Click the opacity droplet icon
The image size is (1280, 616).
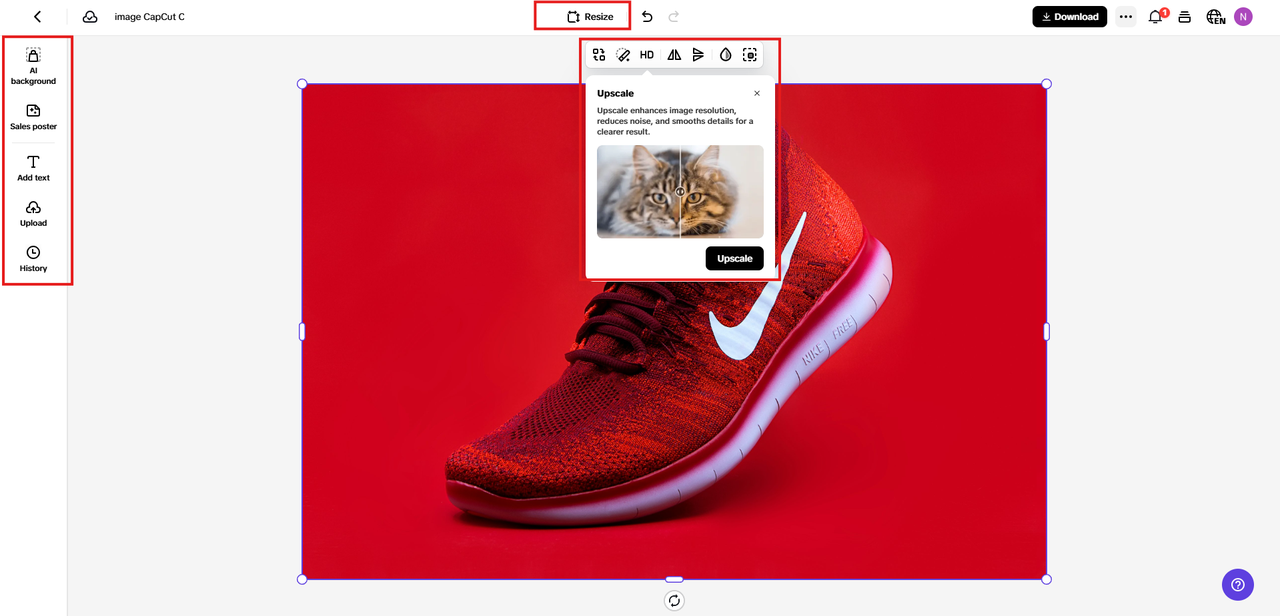coord(726,55)
